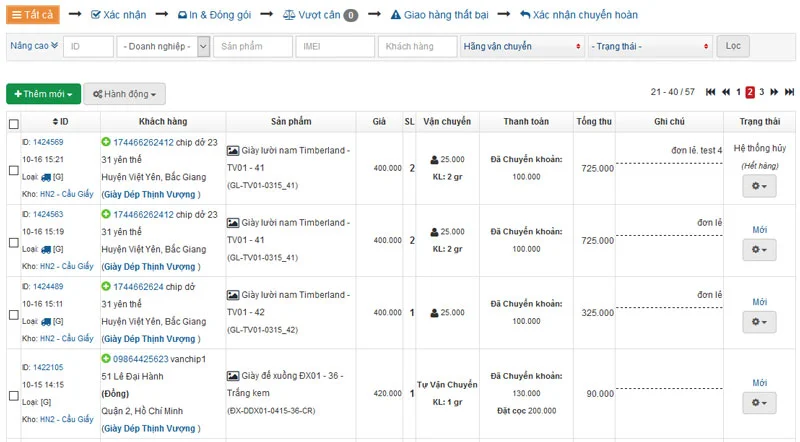This screenshot has height=442, width=800.
Task: Open product image icon for order 1424569
Action: pyautogui.click(x=233, y=151)
